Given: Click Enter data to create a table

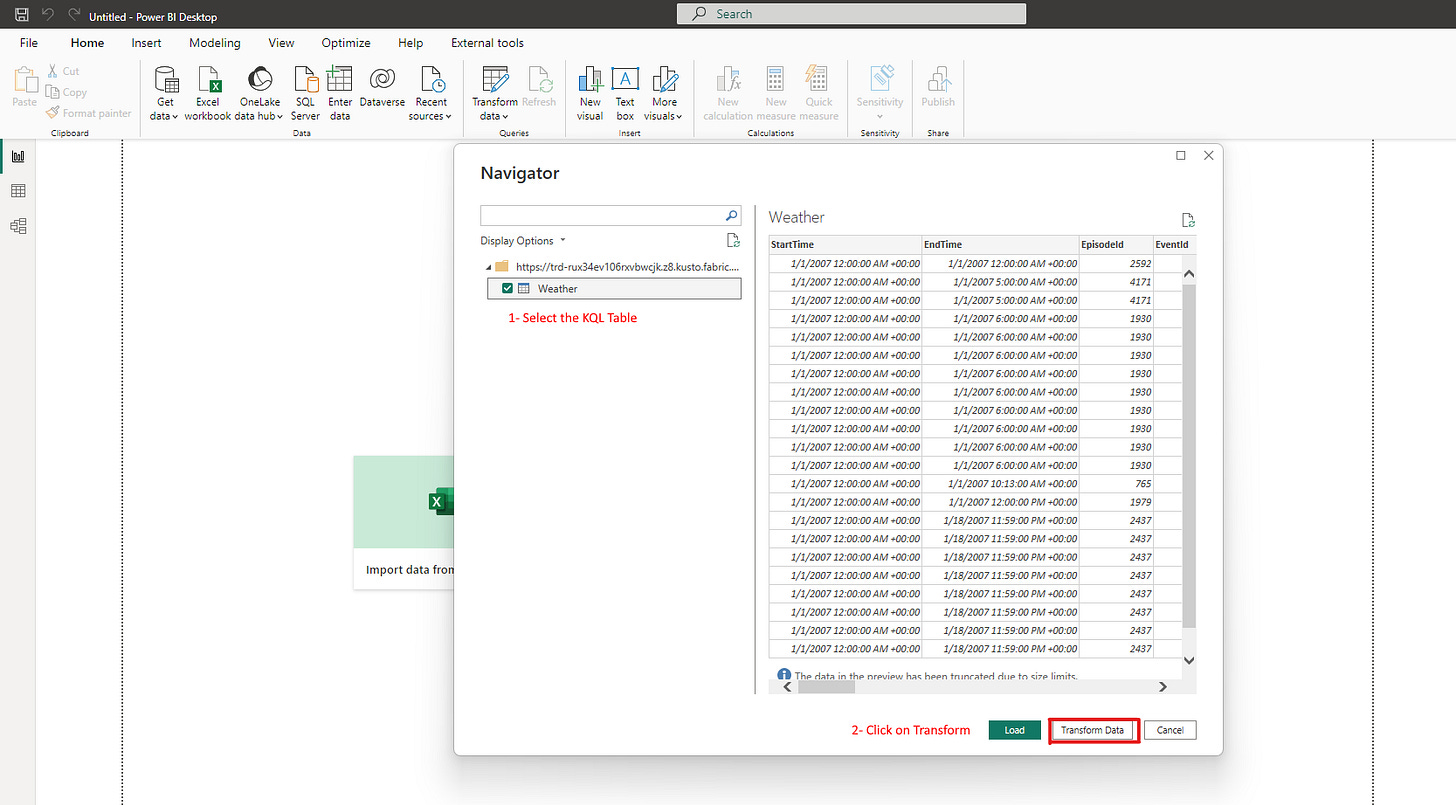Looking at the screenshot, I should (339, 92).
